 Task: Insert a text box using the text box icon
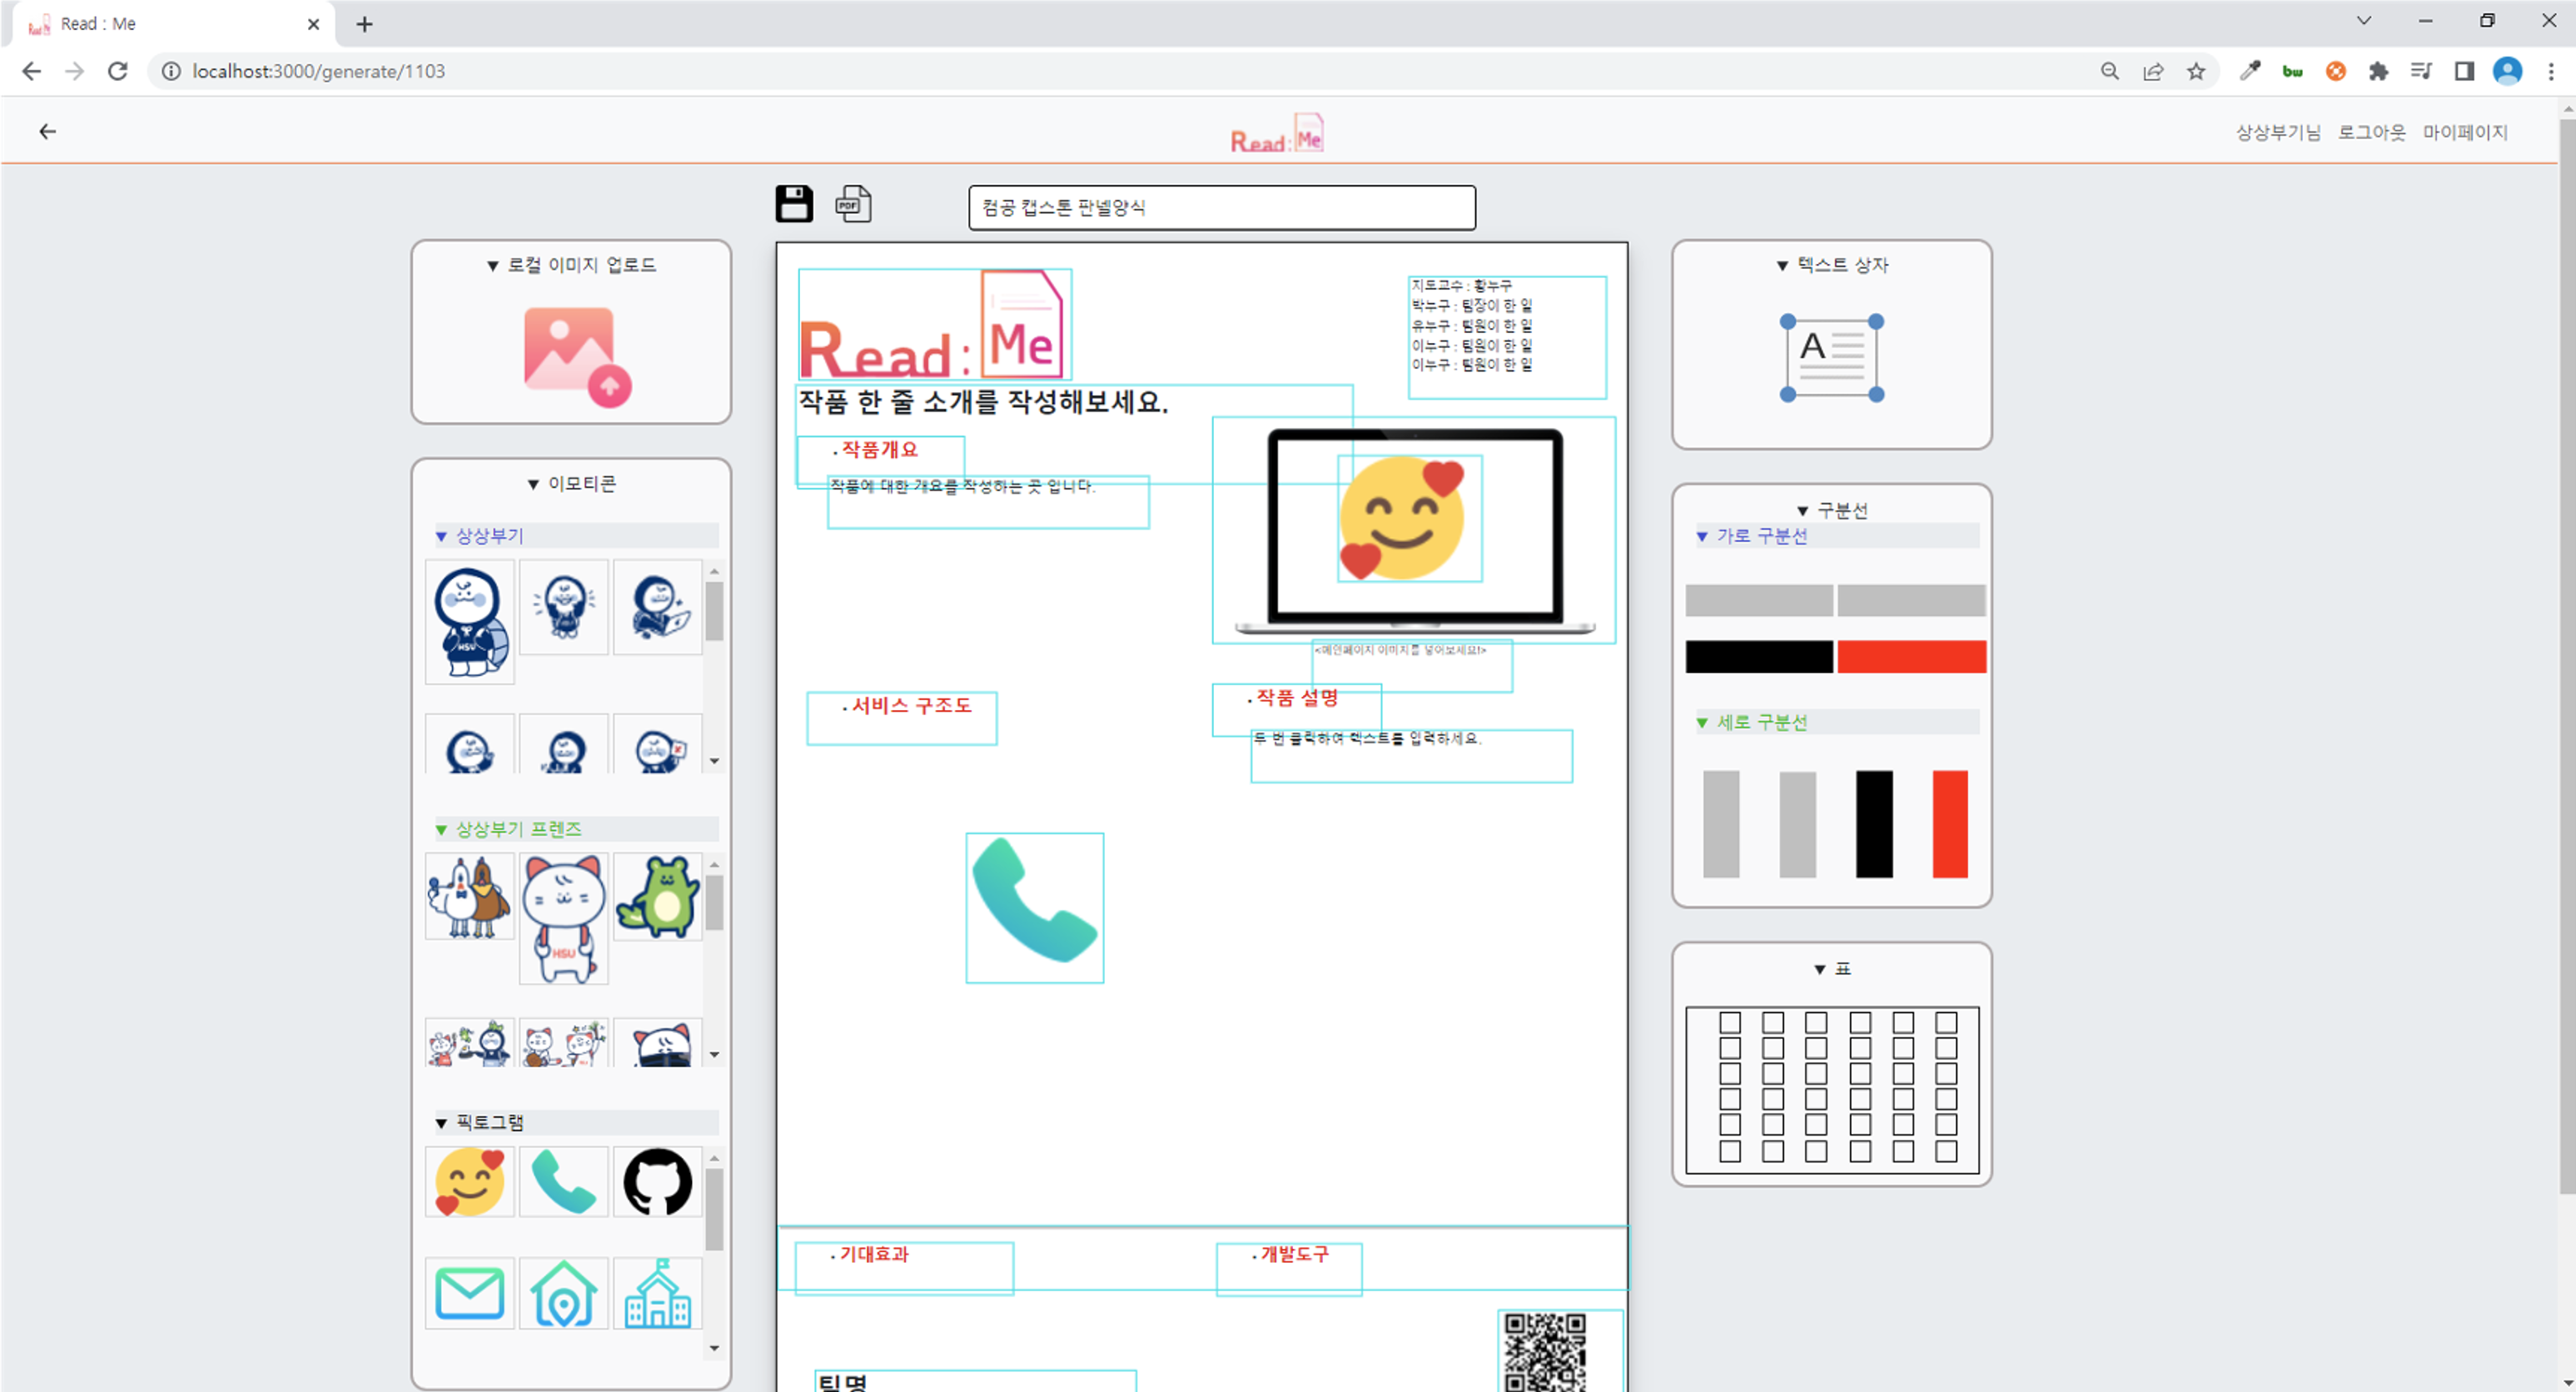pos(1831,357)
